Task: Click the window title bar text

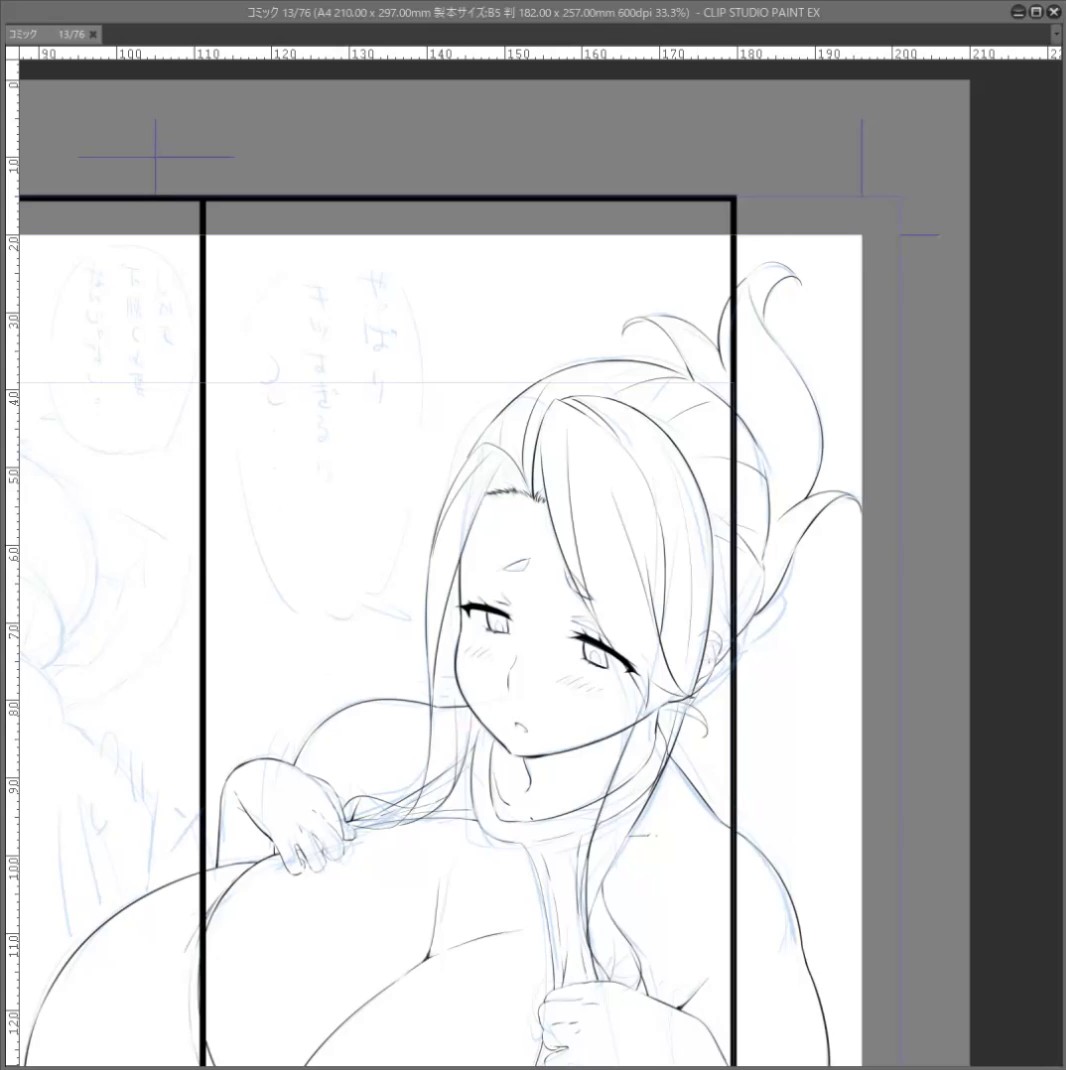Action: (533, 12)
